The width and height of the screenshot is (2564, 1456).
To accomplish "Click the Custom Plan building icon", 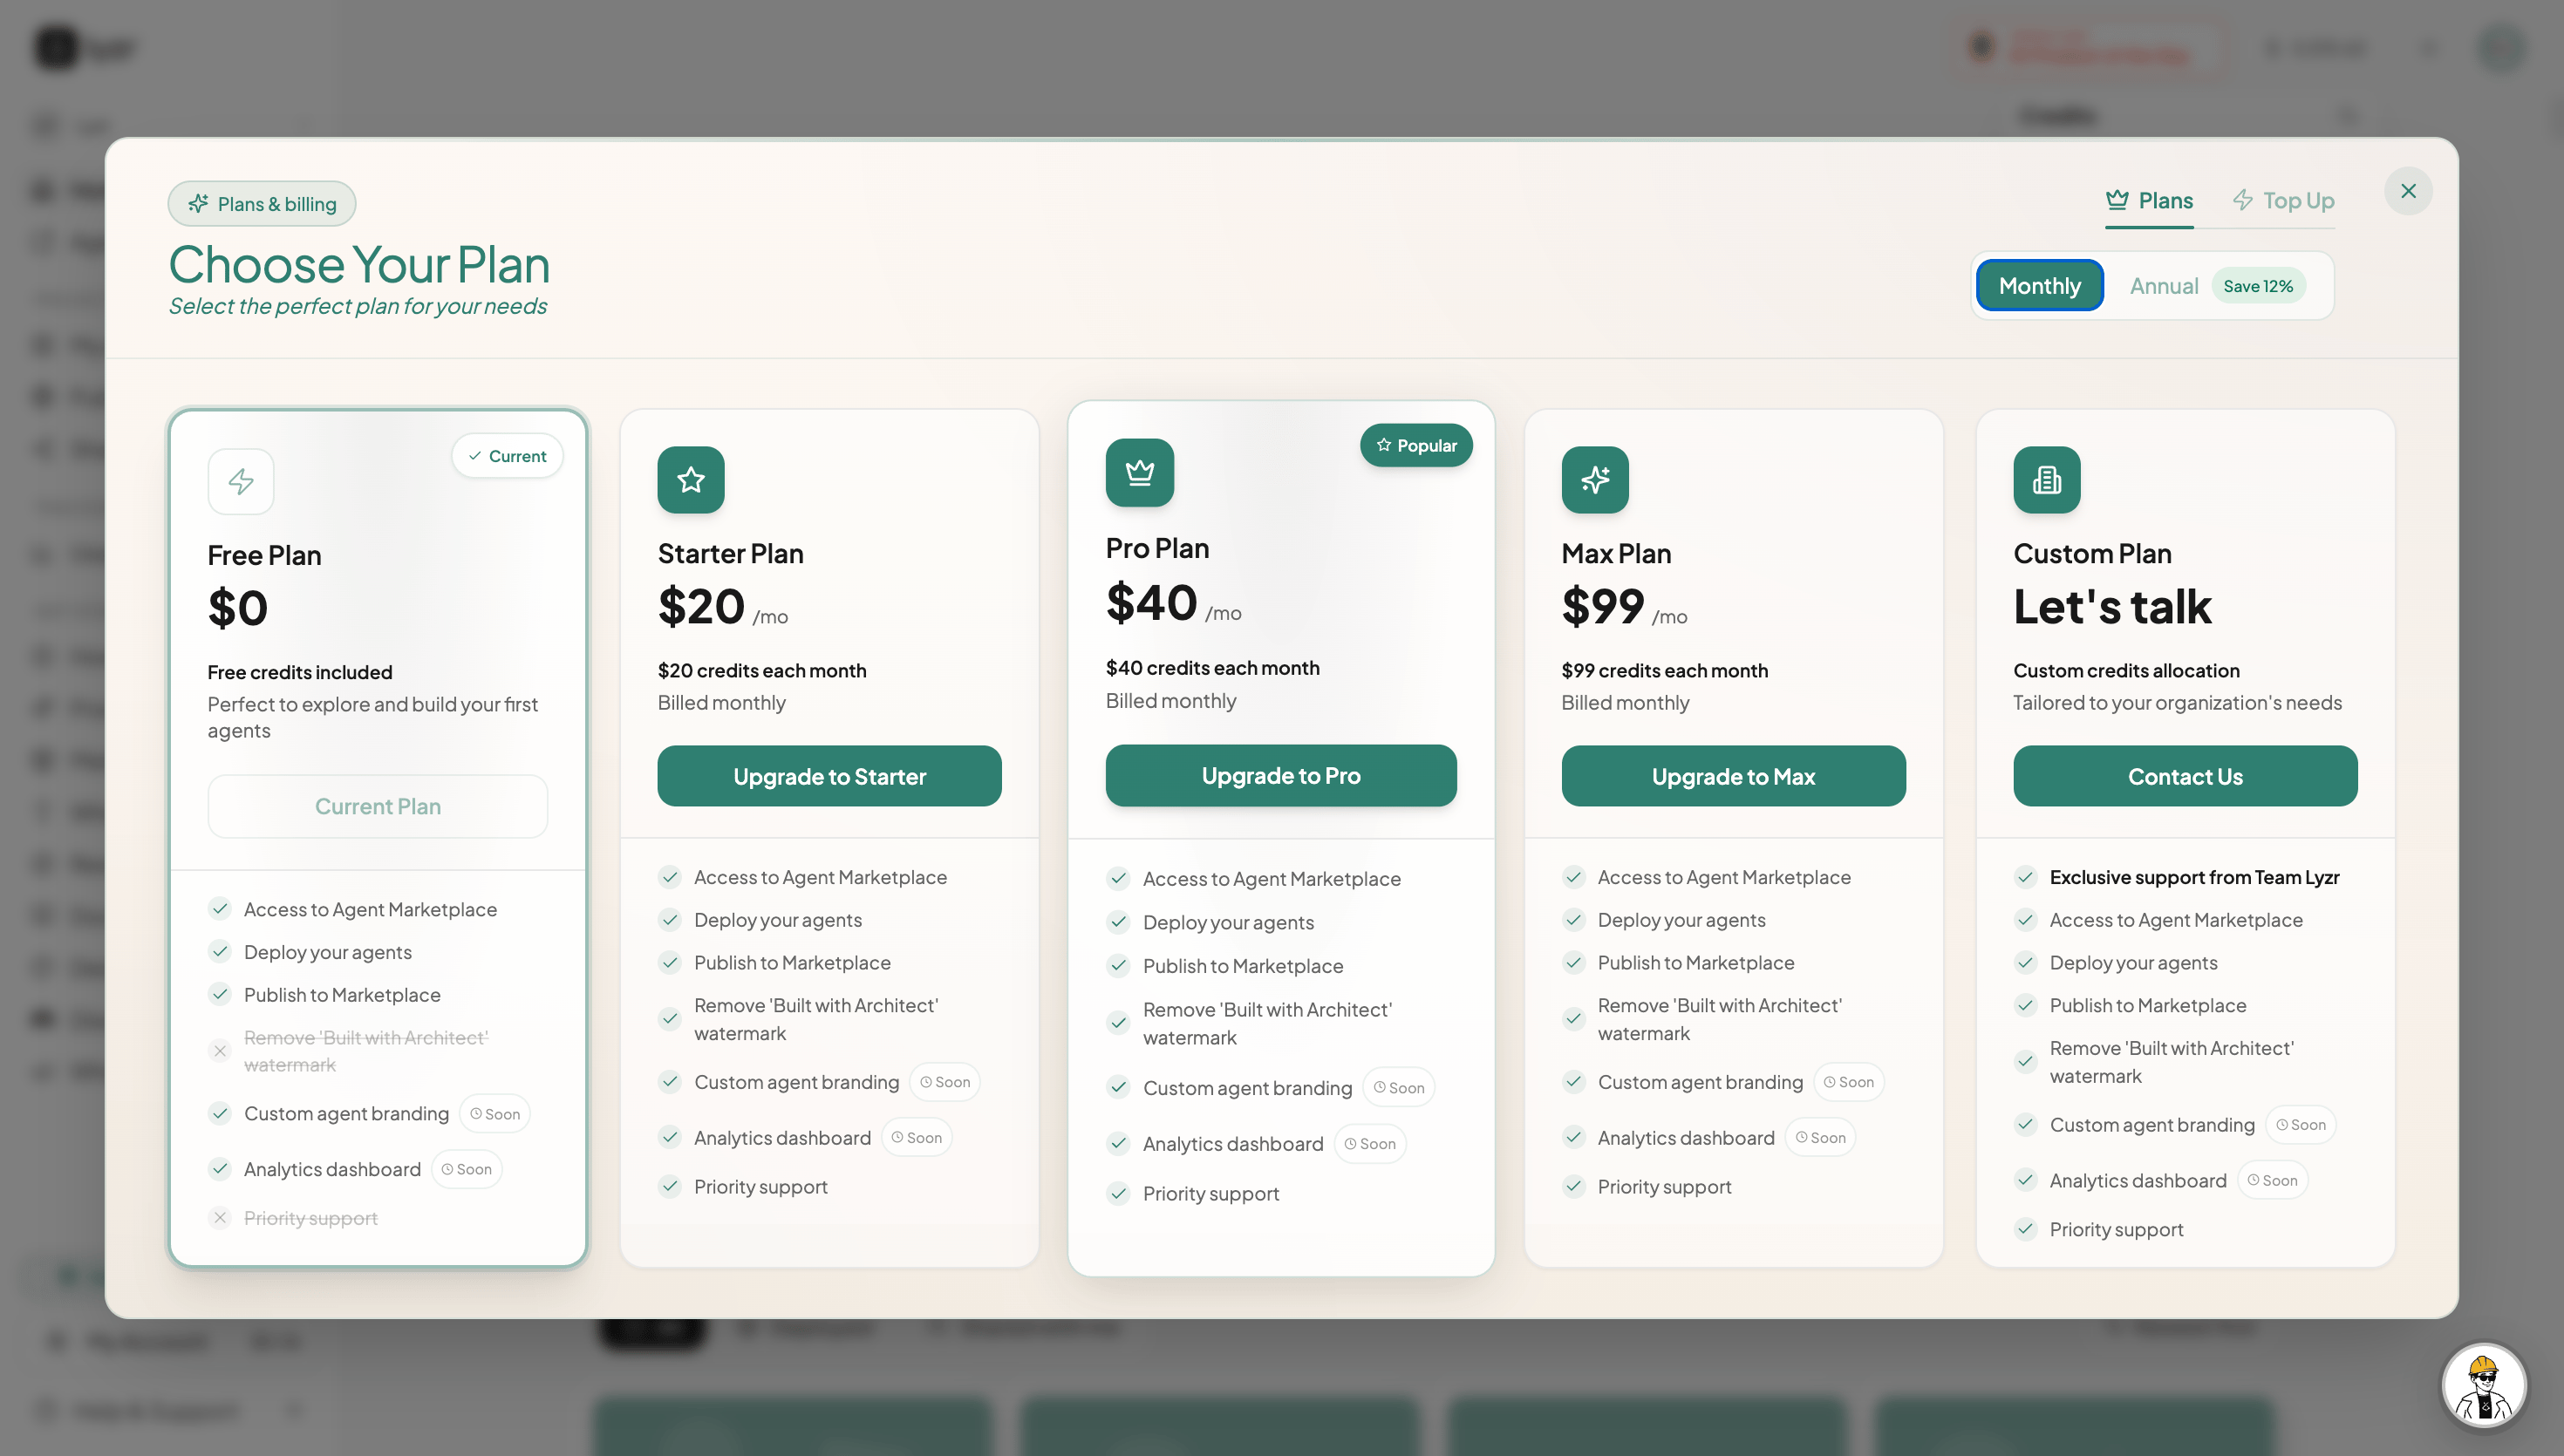I will point(2047,480).
